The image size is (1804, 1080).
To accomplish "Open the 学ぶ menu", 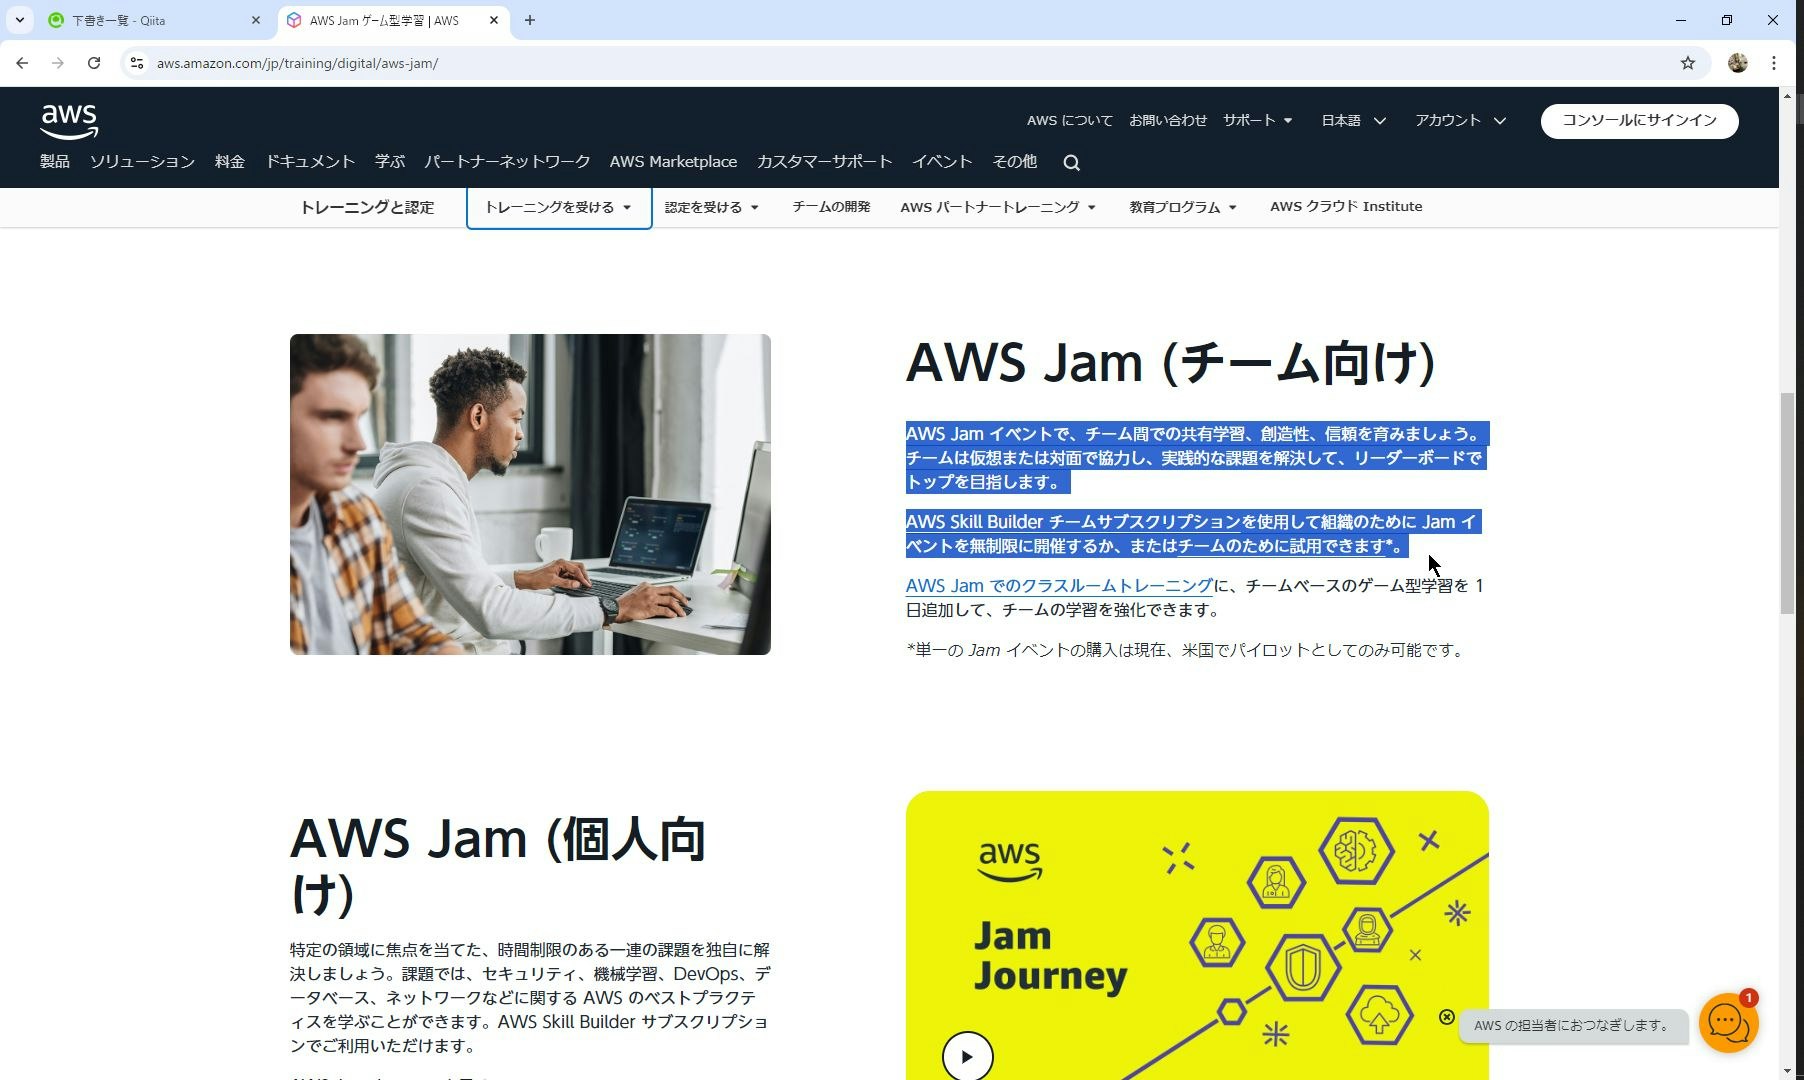I will point(390,162).
